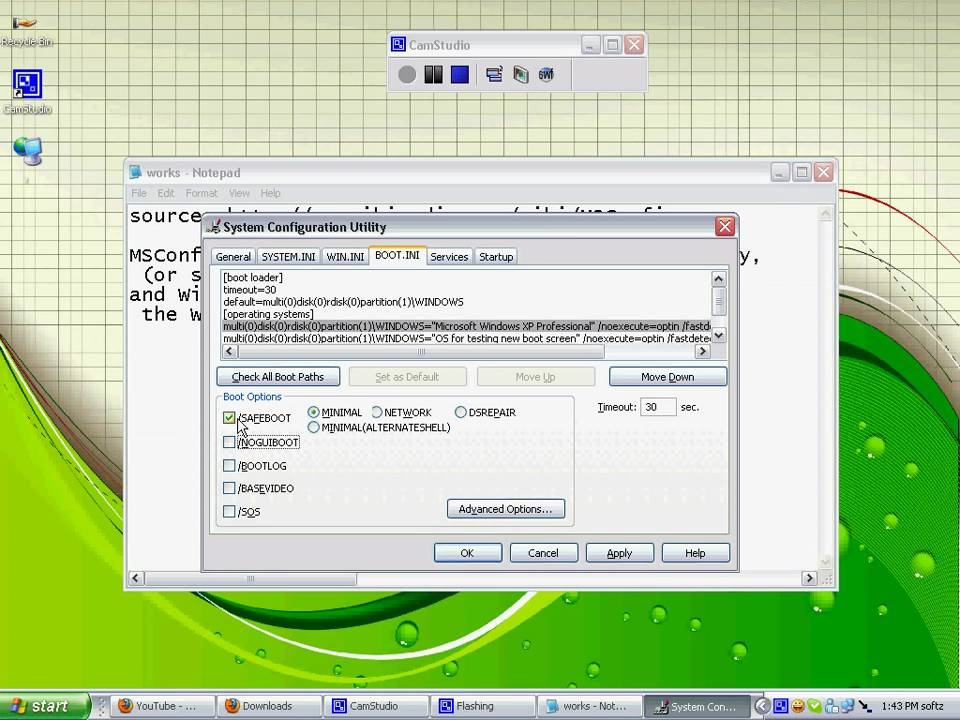Click Notepad horizontal scroll left arrow
This screenshot has width=960, height=720.
point(136,578)
